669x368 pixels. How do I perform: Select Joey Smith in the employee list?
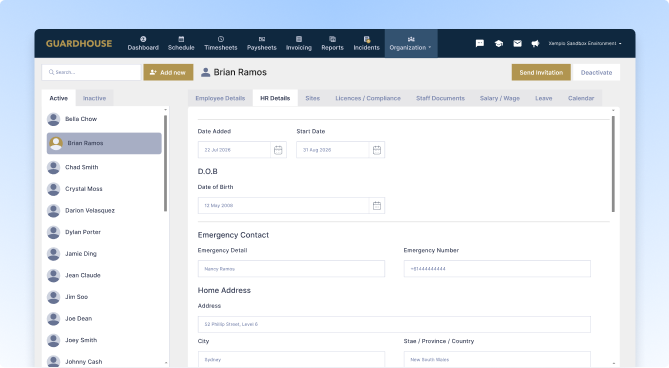click(104, 340)
